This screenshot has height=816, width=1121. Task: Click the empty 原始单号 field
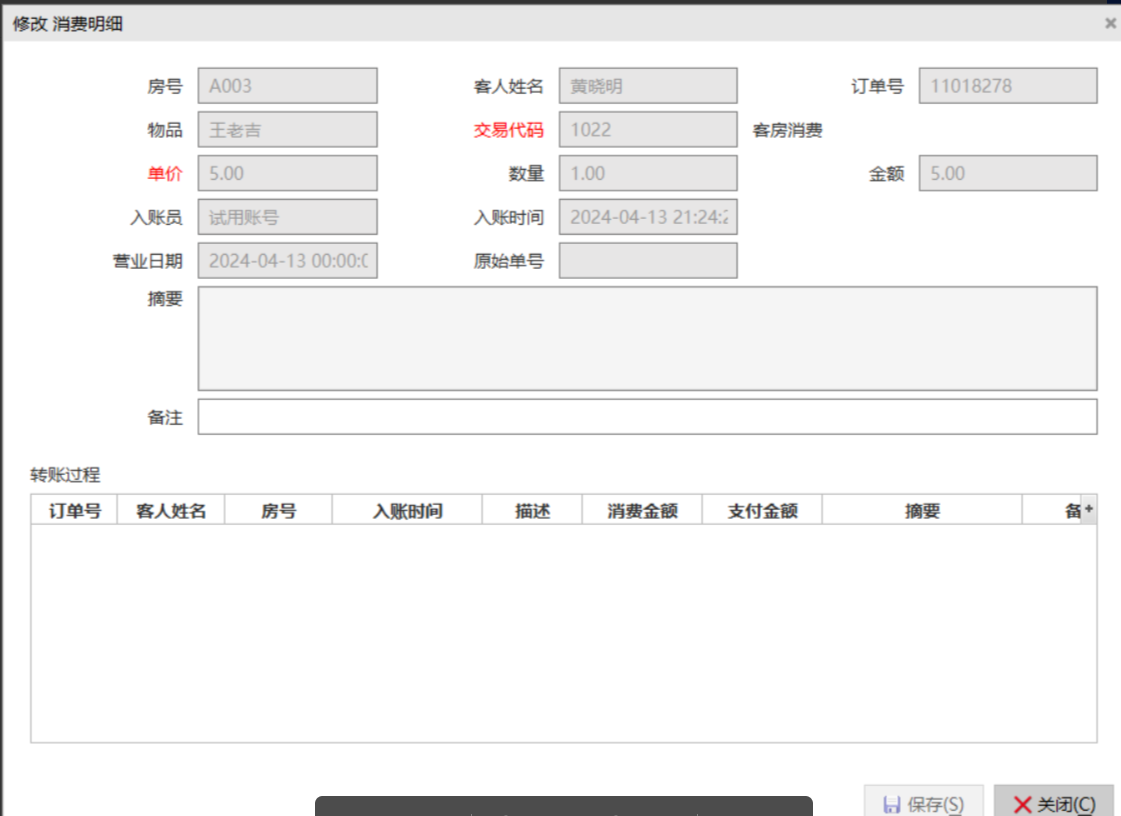(648, 261)
